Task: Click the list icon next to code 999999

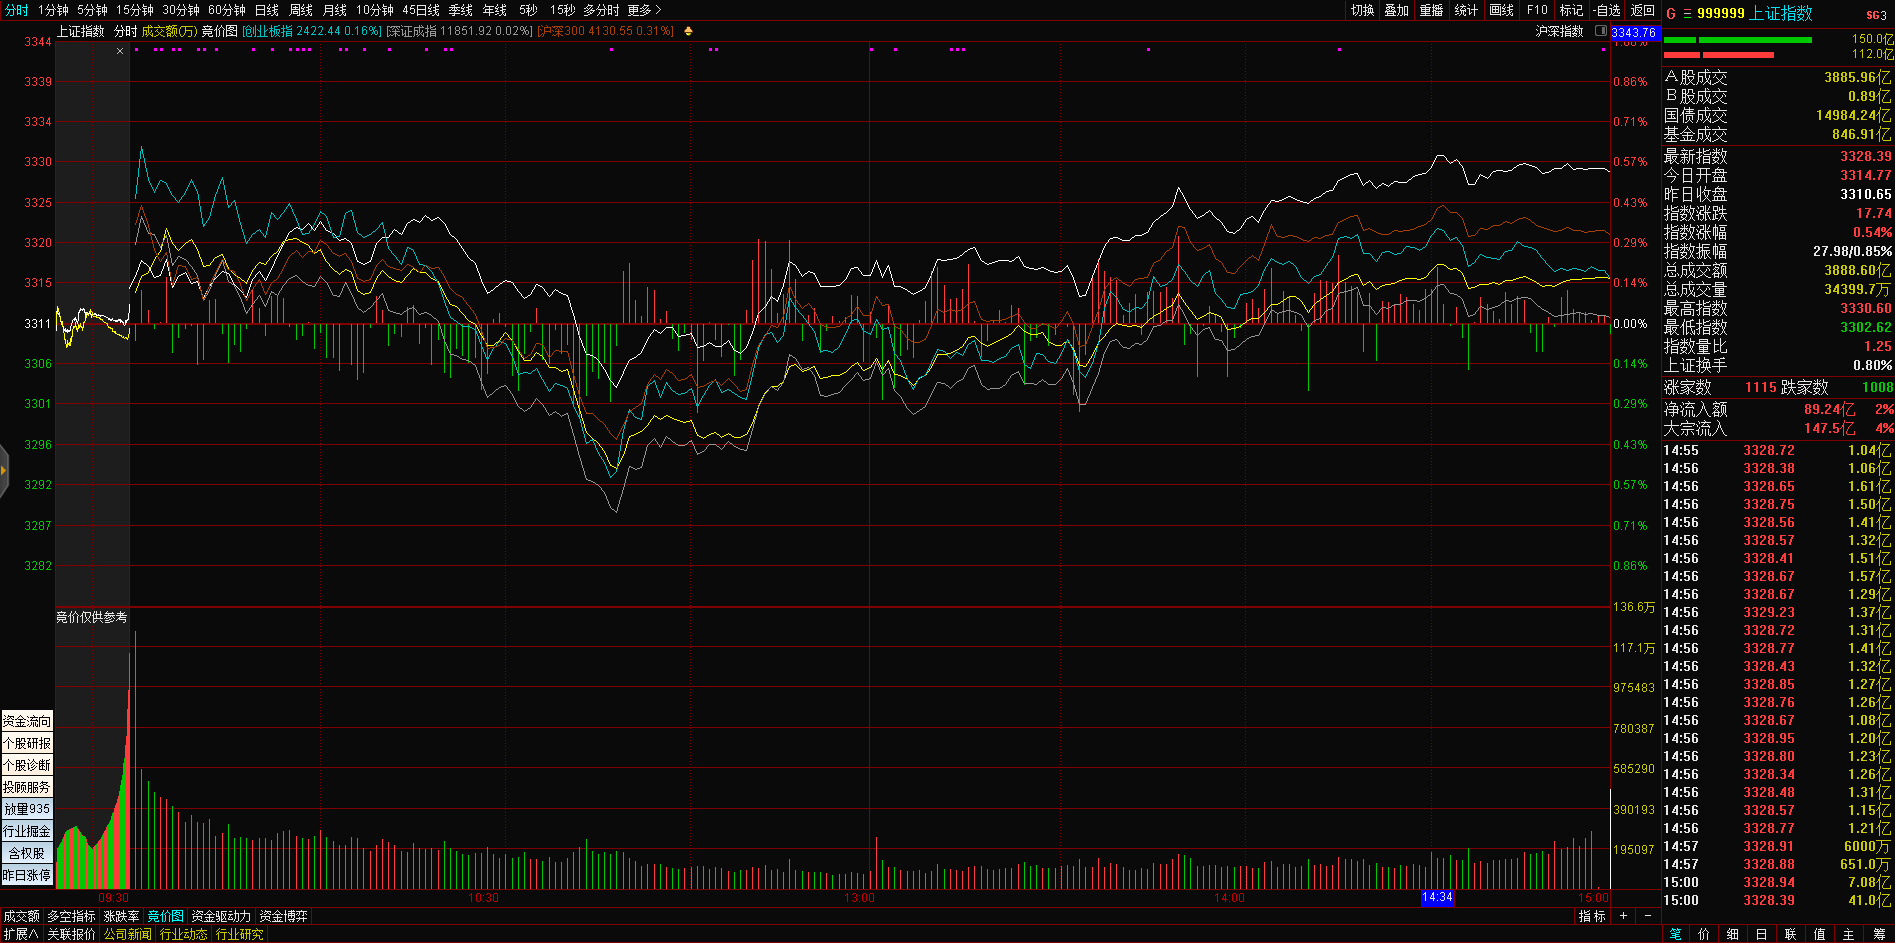Action: (1686, 14)
